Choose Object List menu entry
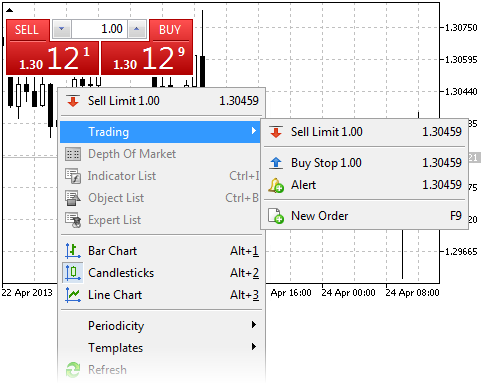 click(x=161, y=198)
